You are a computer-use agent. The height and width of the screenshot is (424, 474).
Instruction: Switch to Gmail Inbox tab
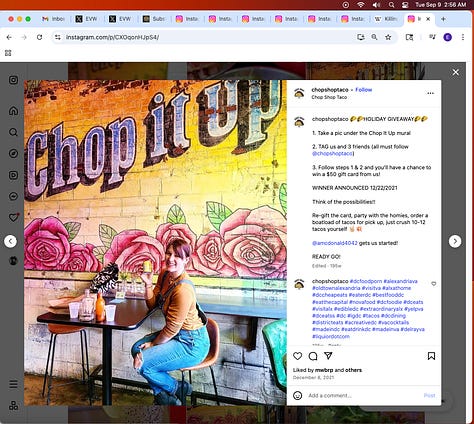pyautogui.click(x=53, y=19)
